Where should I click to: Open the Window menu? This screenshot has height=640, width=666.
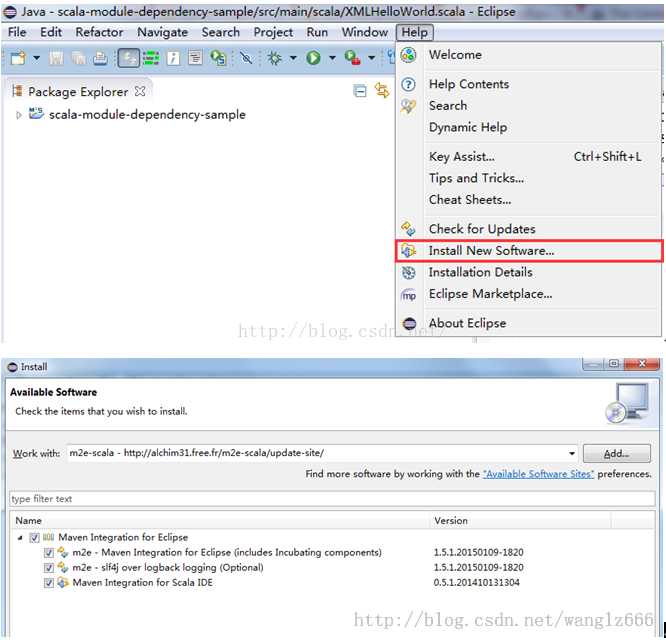[364, 32]
